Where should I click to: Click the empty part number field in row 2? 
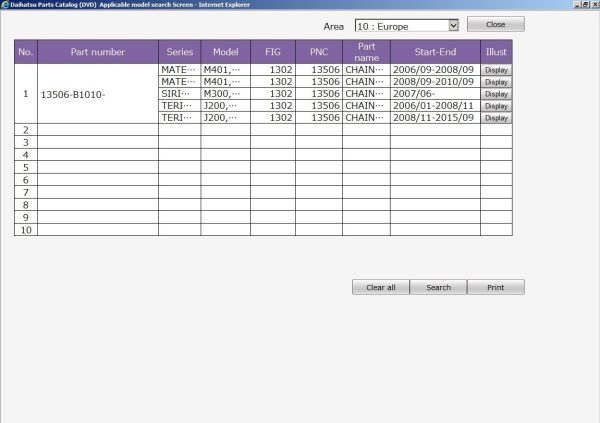(98, 130)
